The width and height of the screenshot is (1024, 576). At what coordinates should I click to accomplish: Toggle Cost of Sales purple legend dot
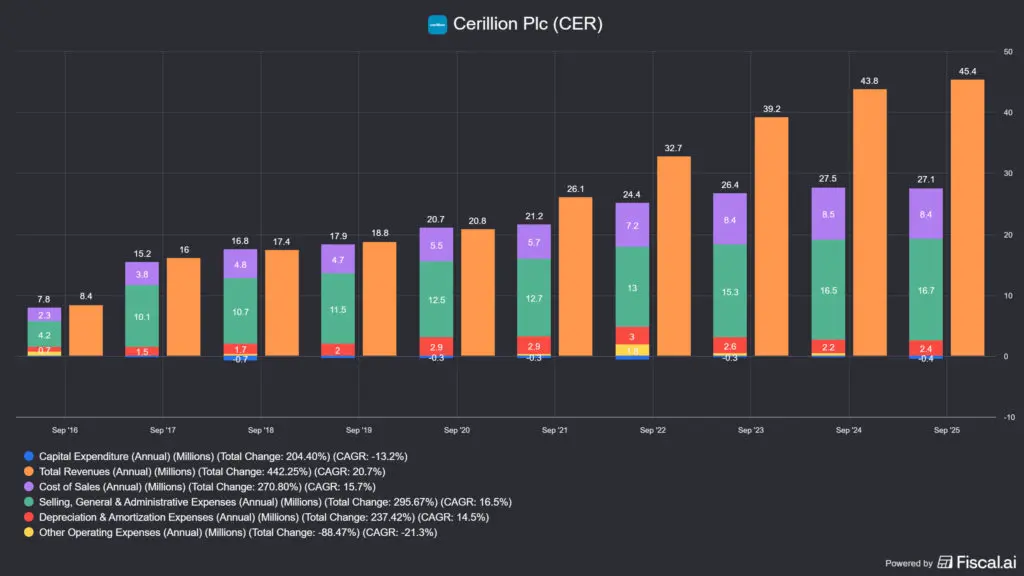coord(29,487)
